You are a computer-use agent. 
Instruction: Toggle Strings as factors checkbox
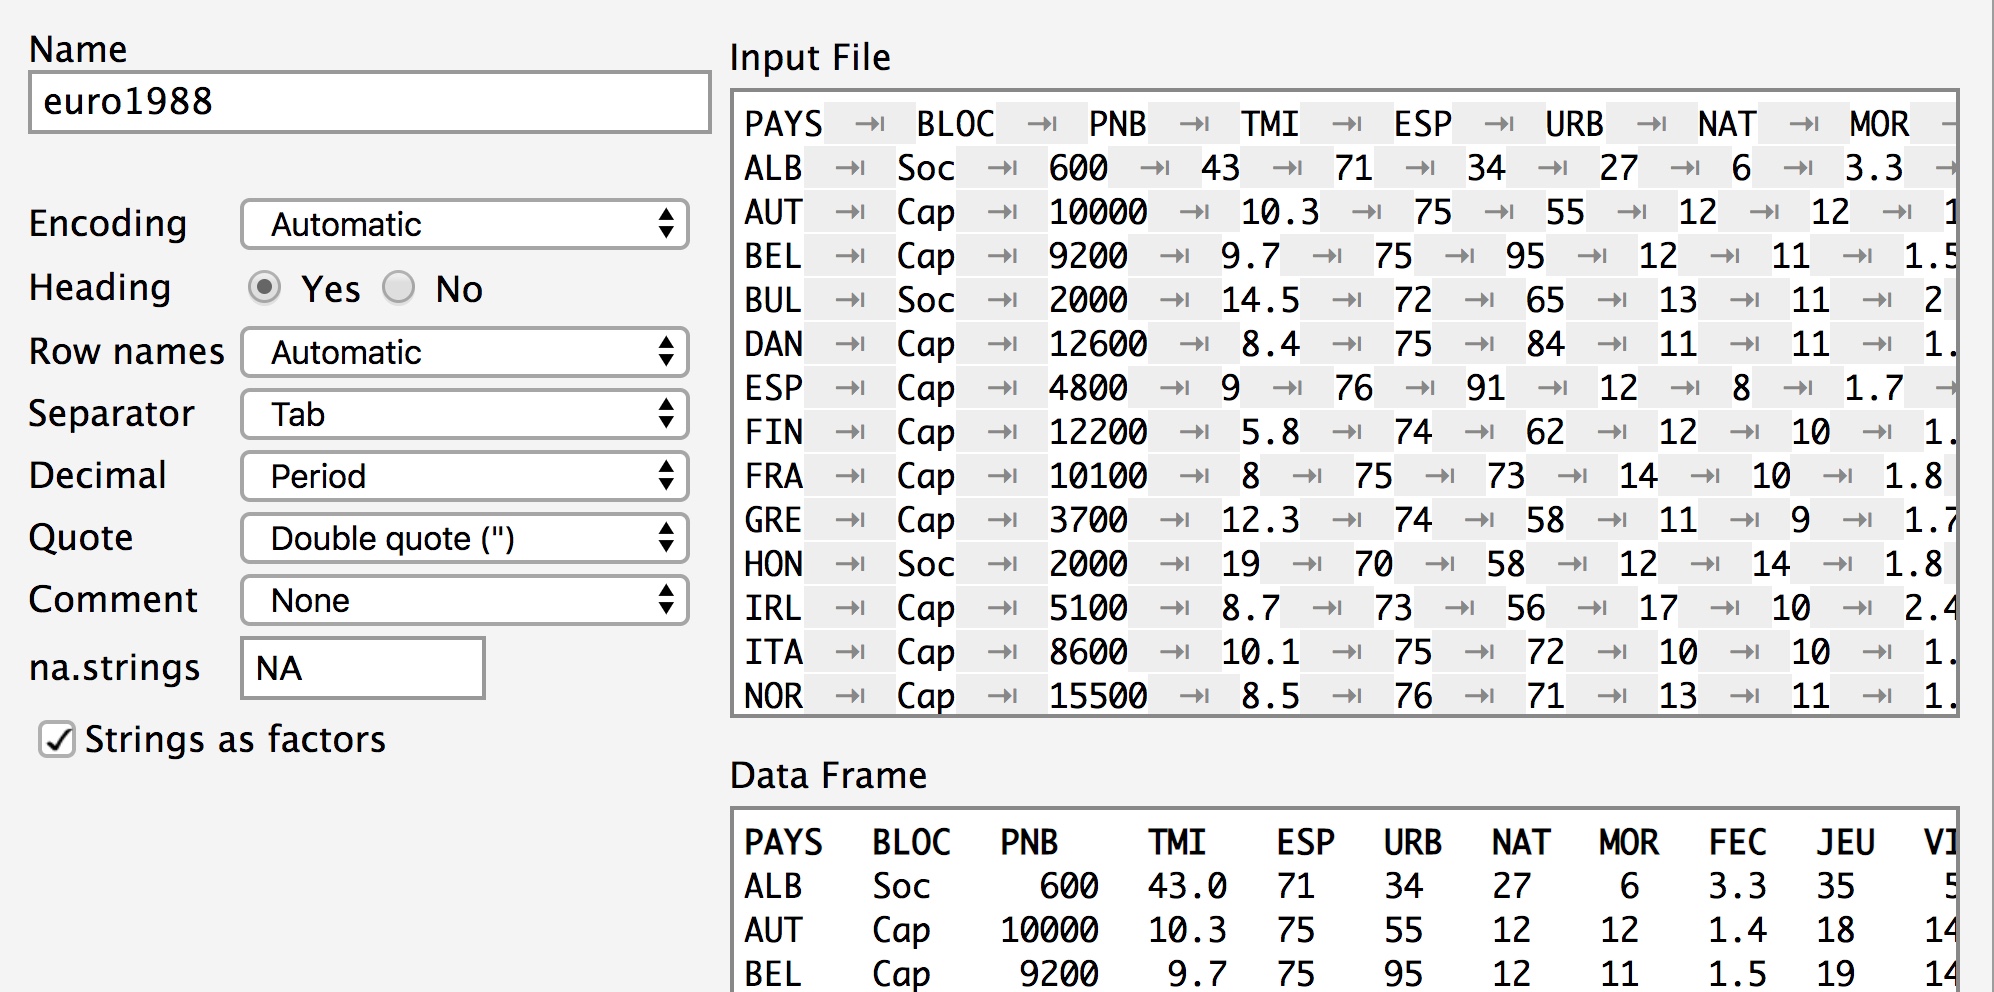(57, 740)
